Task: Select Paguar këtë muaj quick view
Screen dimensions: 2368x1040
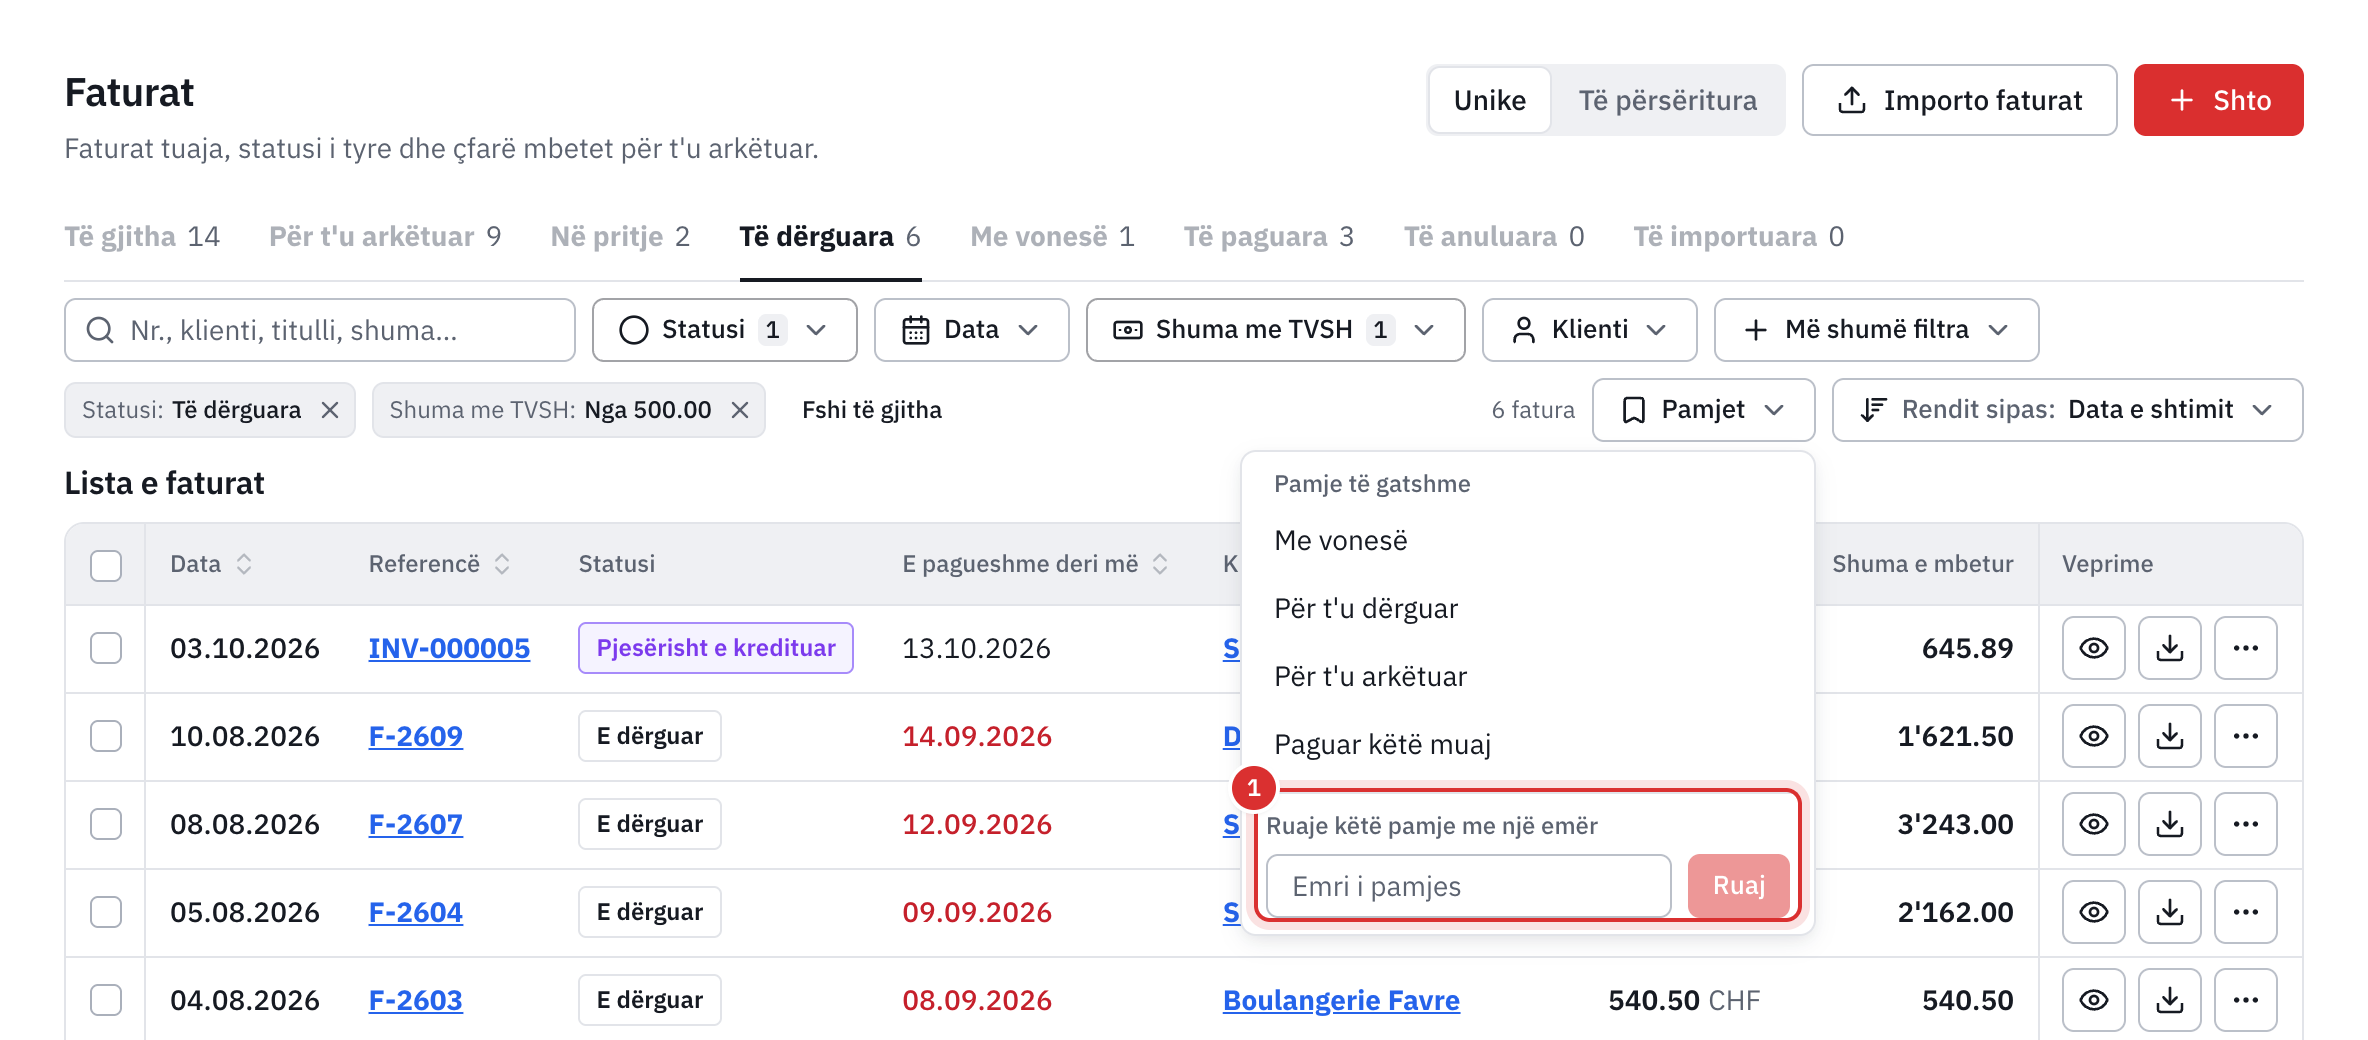Action: point(1382,744)
